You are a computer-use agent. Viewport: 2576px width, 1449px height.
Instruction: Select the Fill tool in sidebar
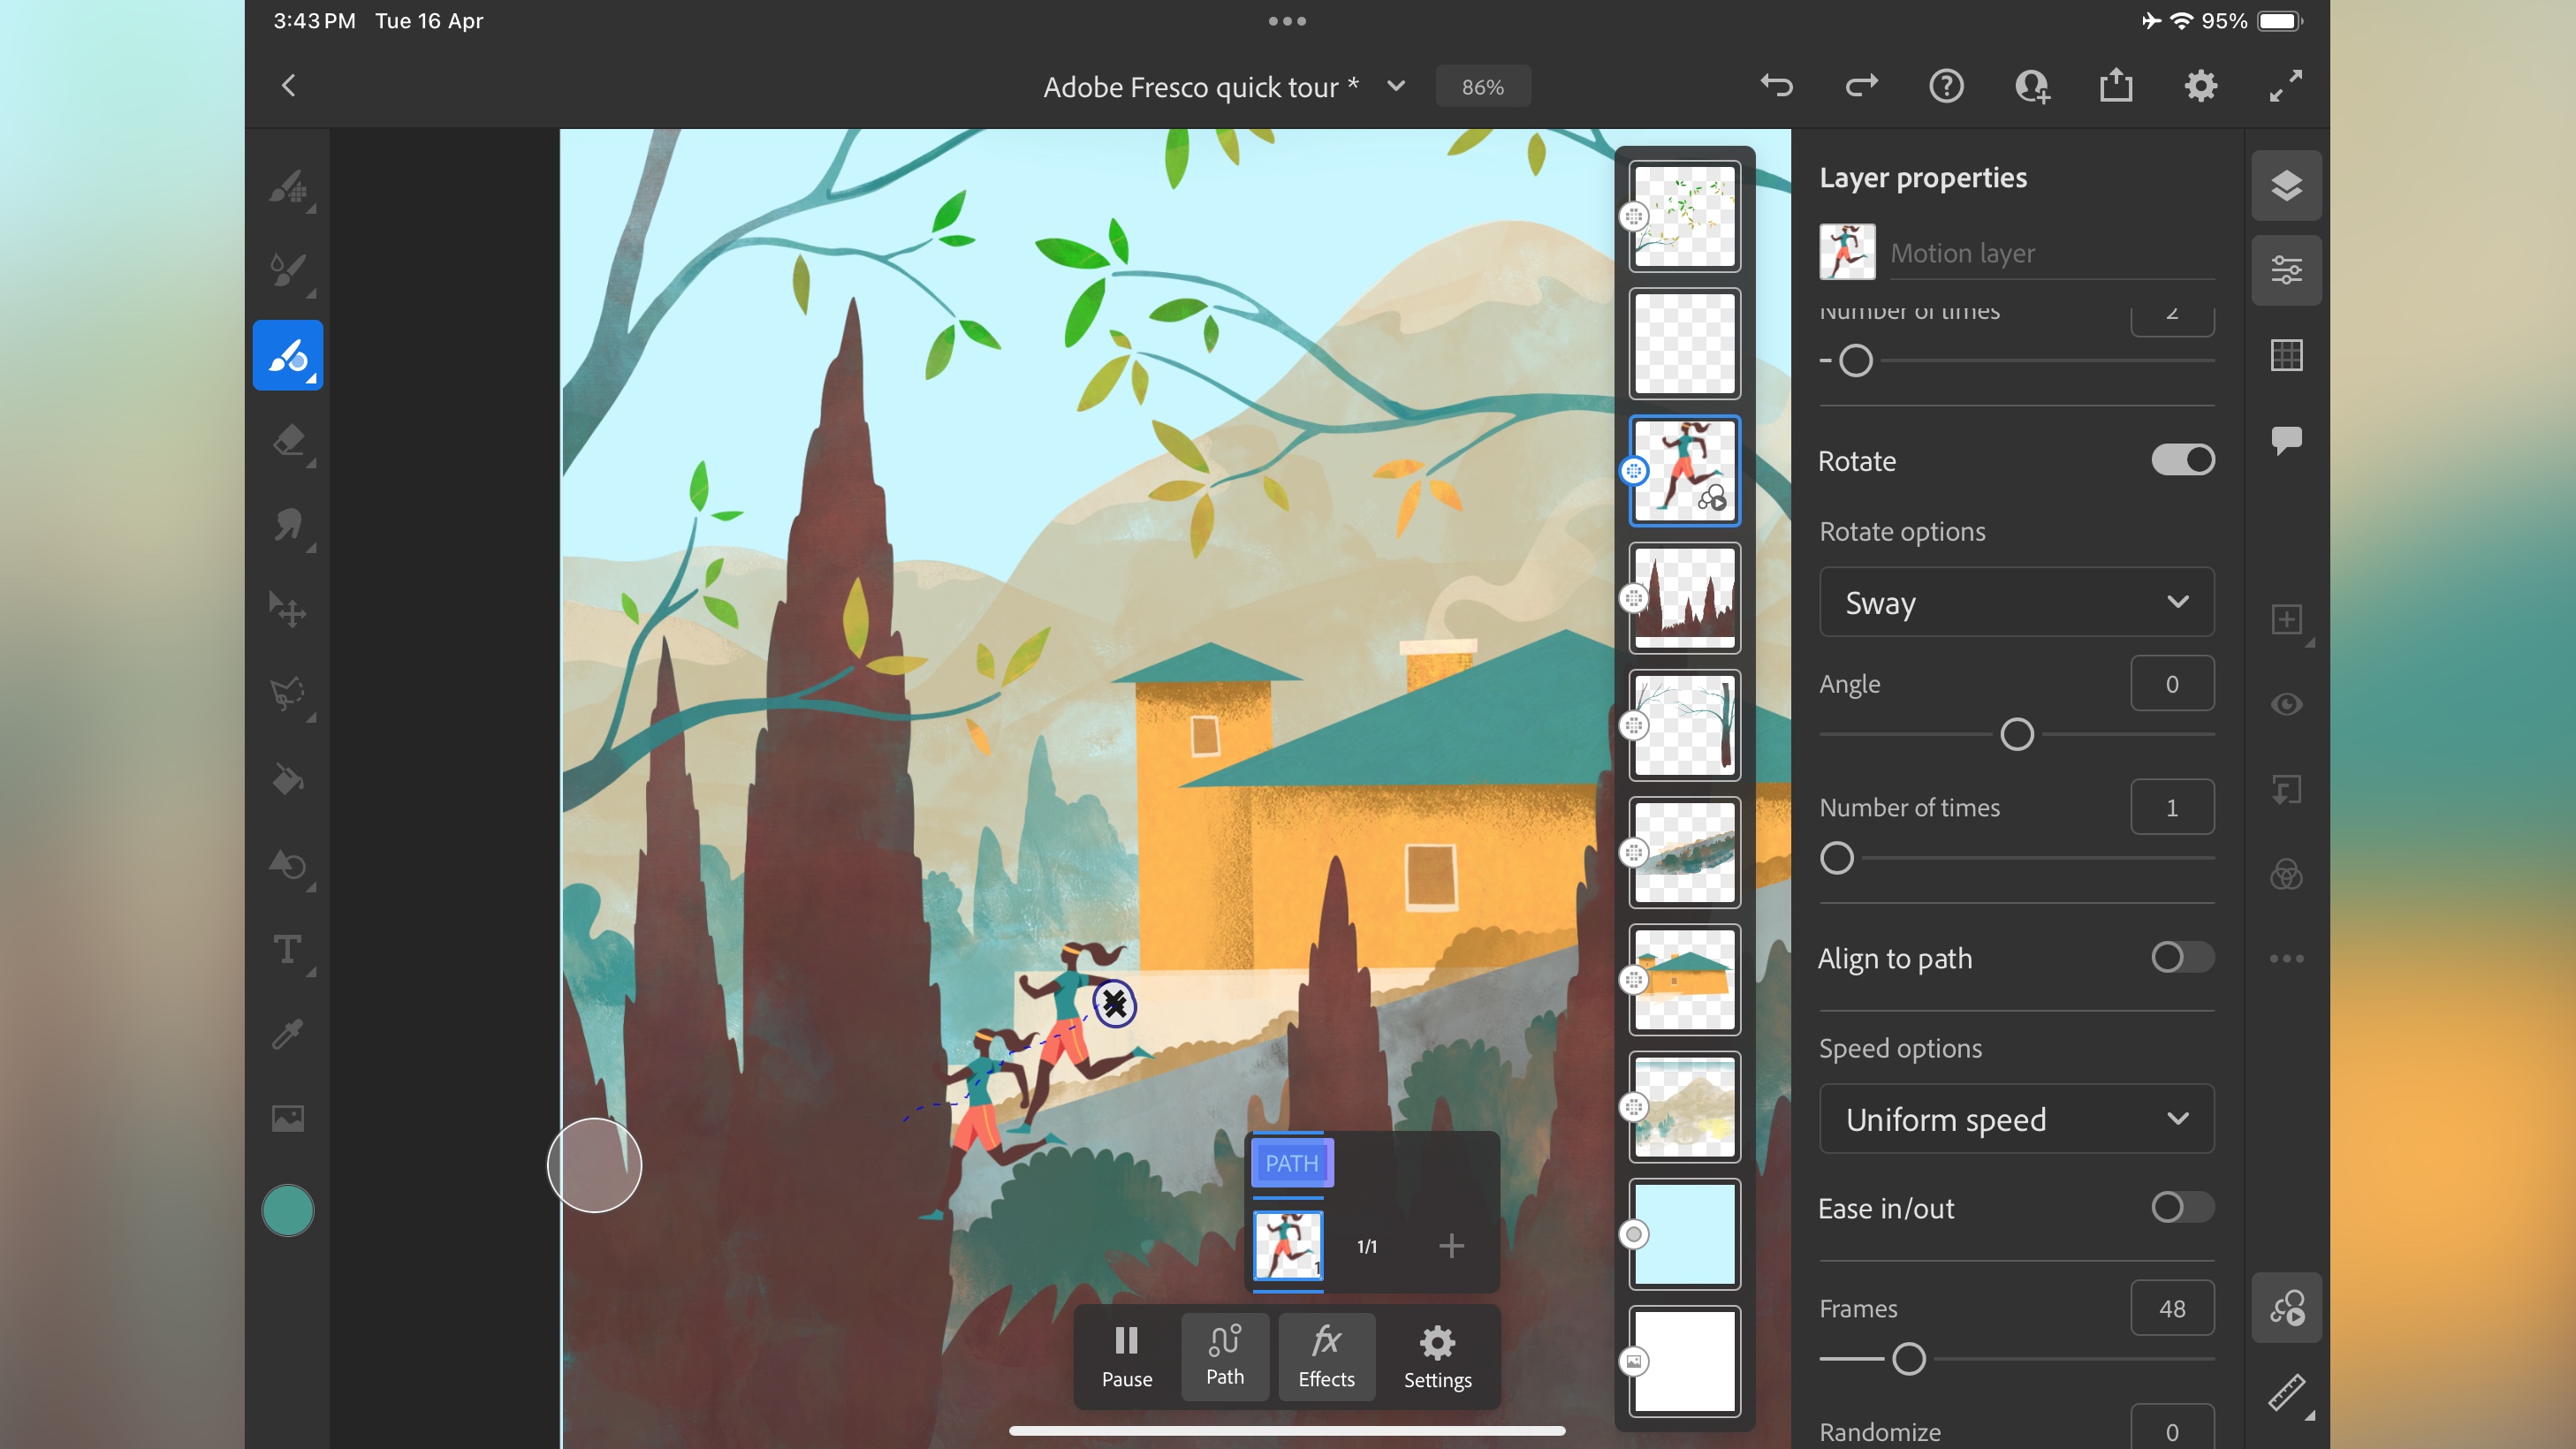point(288,780)
